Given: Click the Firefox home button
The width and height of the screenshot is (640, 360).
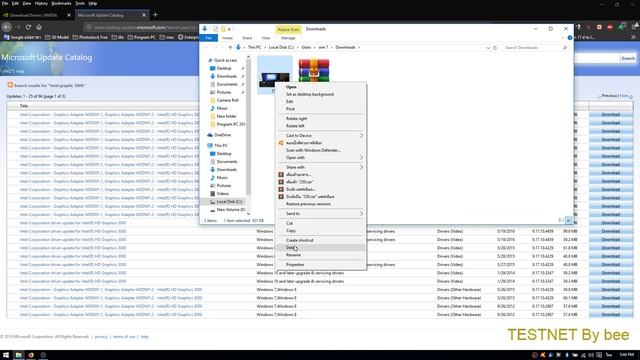Looking at the screenshot, I should click(x=39, y=27).
